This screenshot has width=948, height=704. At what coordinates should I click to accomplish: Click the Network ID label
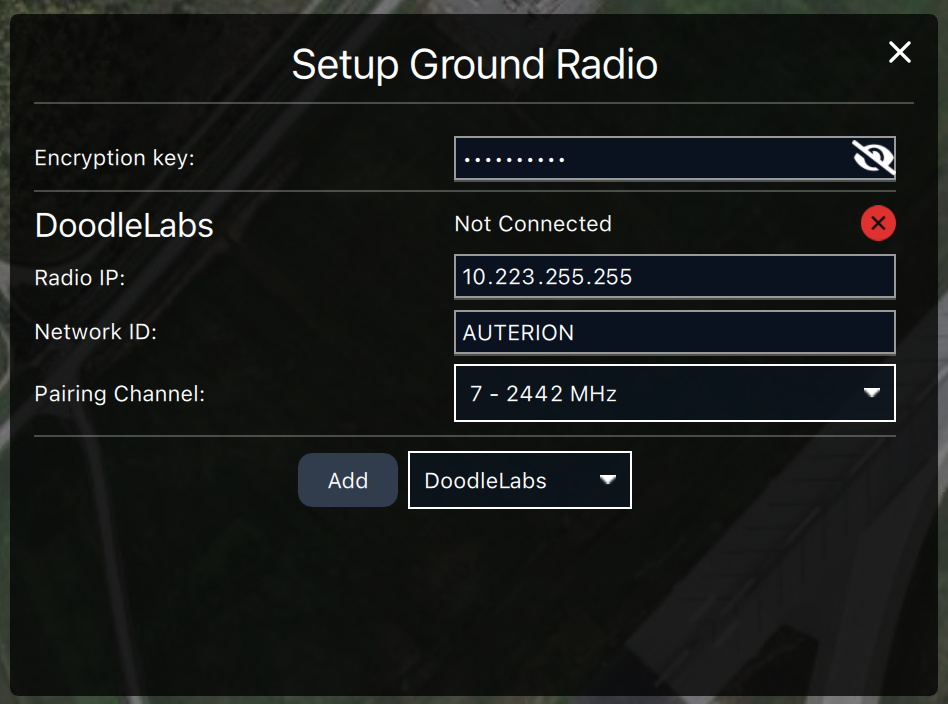pos(96,332)
